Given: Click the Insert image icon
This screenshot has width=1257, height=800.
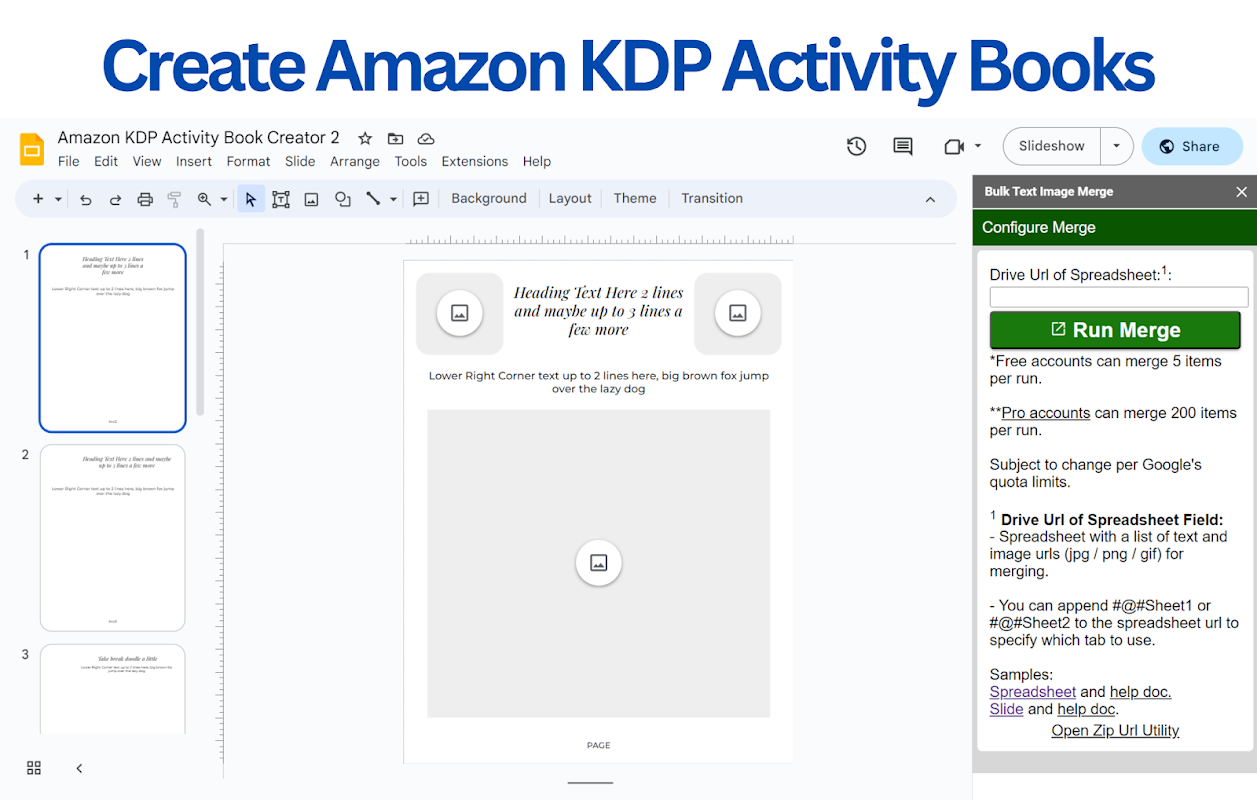Looking at the screenshot, I should coord(311,199).
